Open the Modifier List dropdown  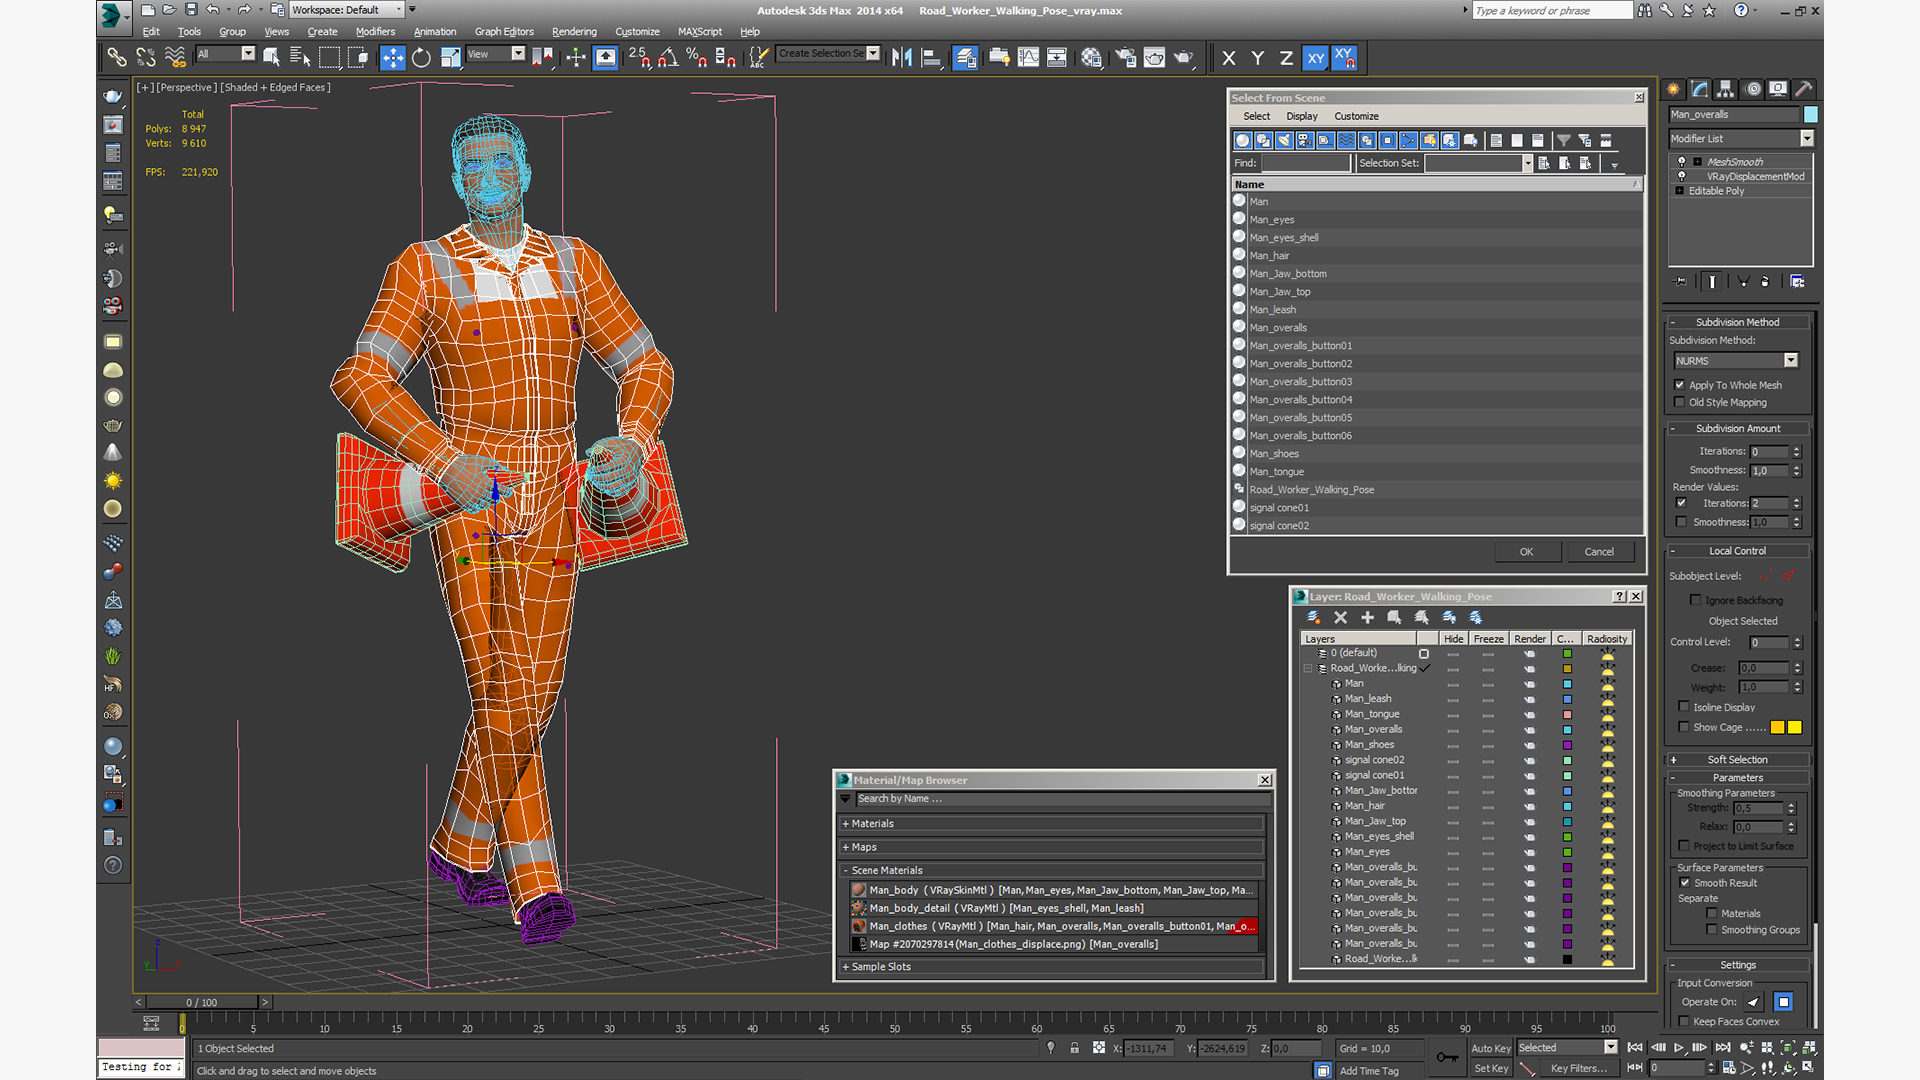[x=1806, y=139]
